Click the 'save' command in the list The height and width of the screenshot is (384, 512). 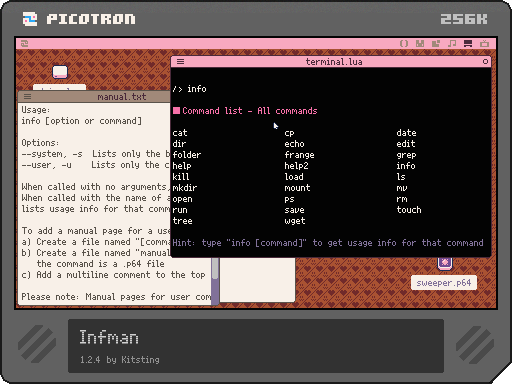click(294, 210)
